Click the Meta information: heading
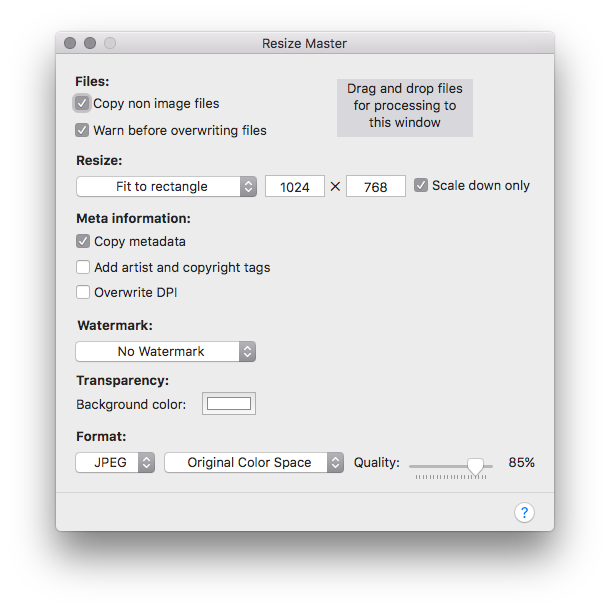The width and height of the screenshot is (610, 611). point(133,219)
